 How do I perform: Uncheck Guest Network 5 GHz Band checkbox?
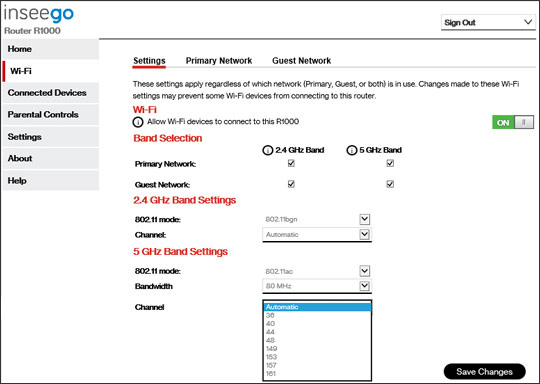(390, 184)
